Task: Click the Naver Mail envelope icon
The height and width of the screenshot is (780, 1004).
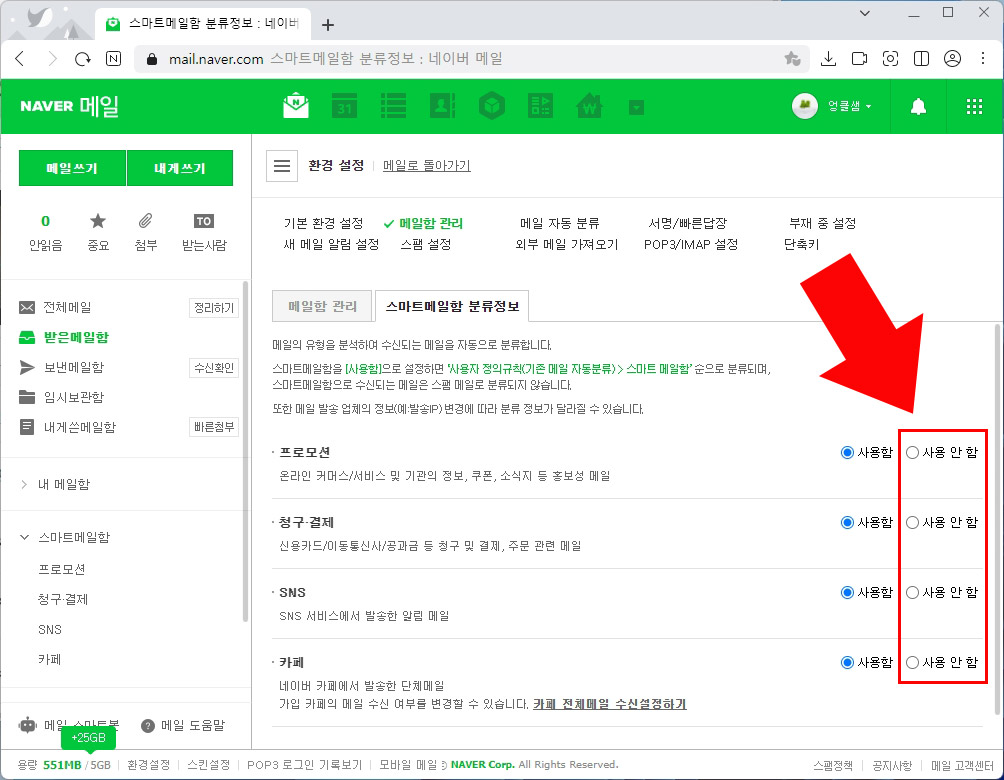Action: (x=295, y=105)
